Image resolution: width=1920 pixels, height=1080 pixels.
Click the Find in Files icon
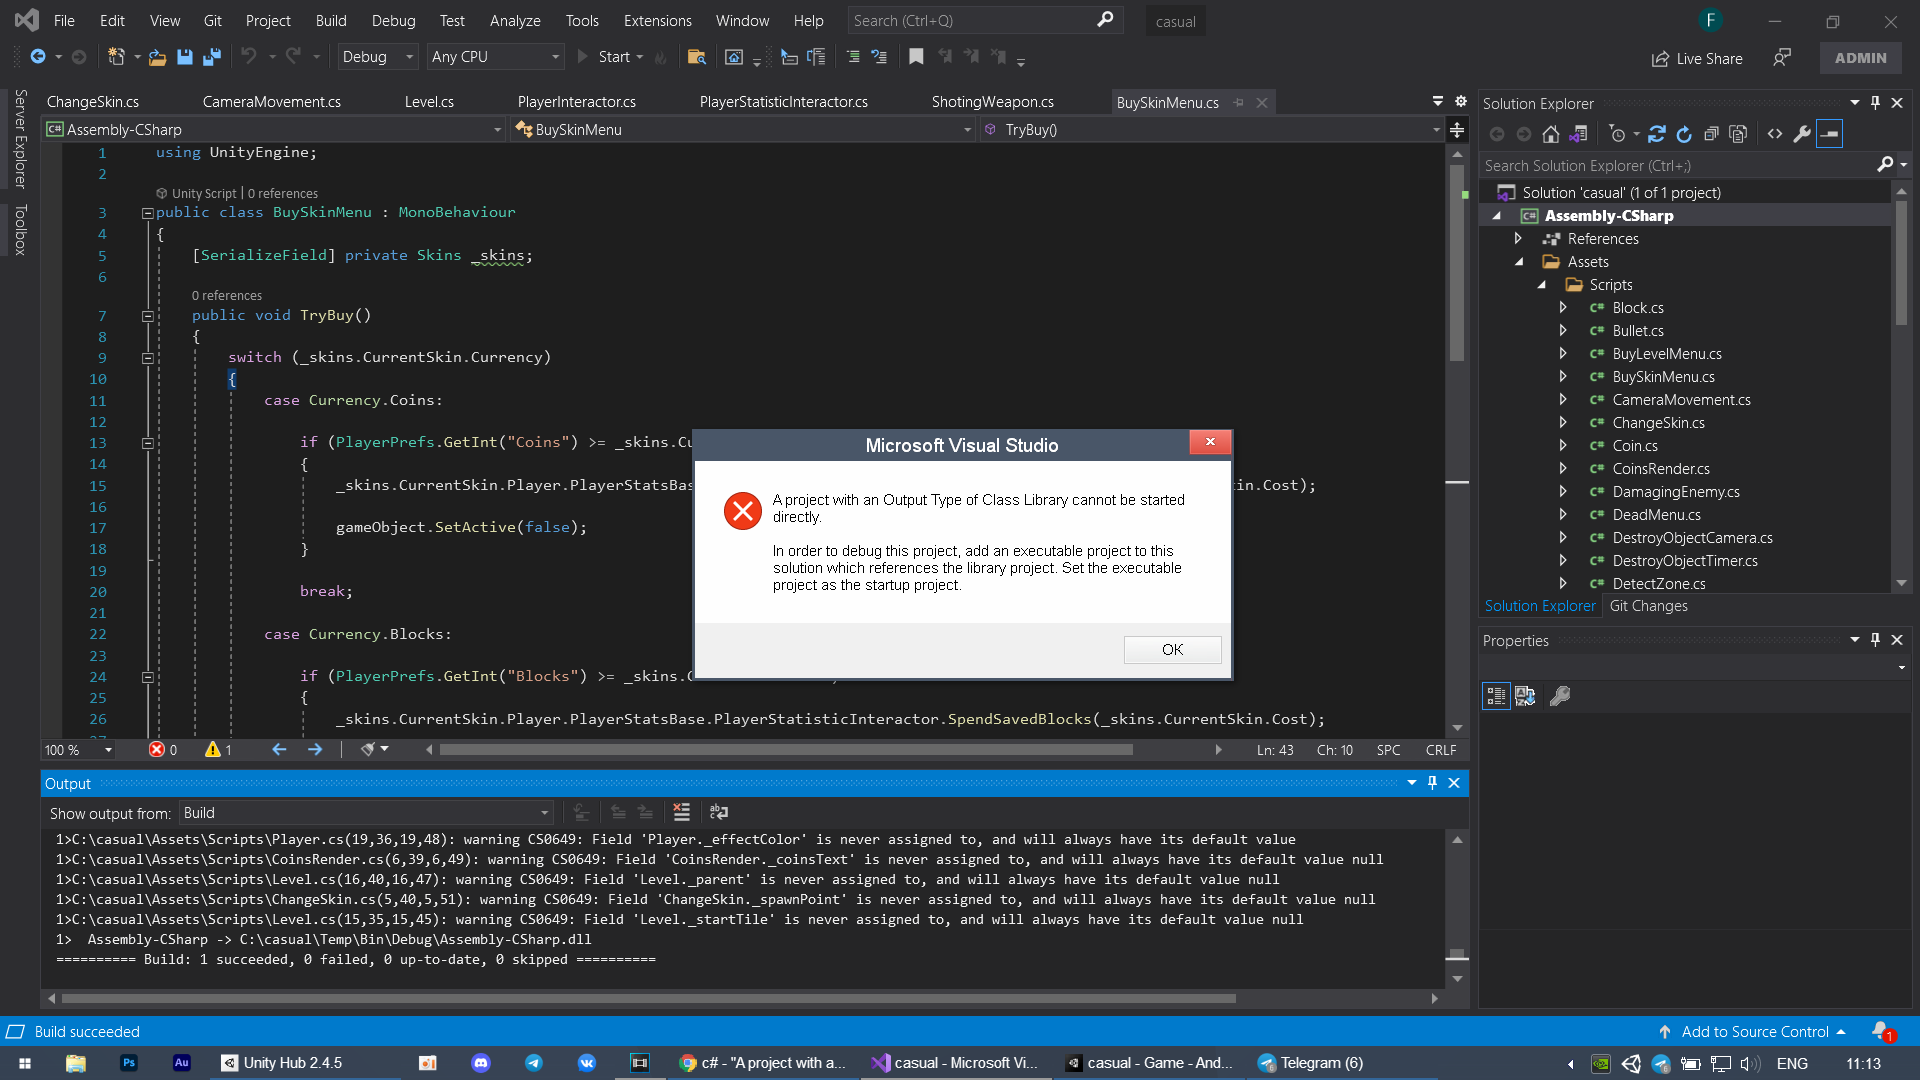click(x=697, y=57)
